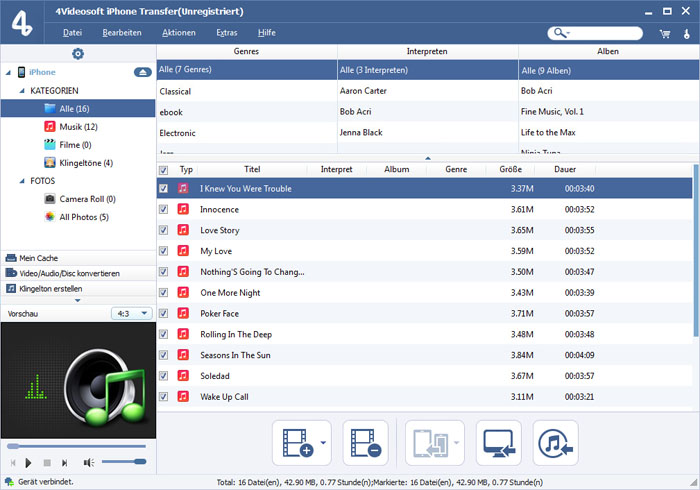Viewport: 700px width, 490px height.
Task: Click the Camera Roll icon
Action: [50, 199]
